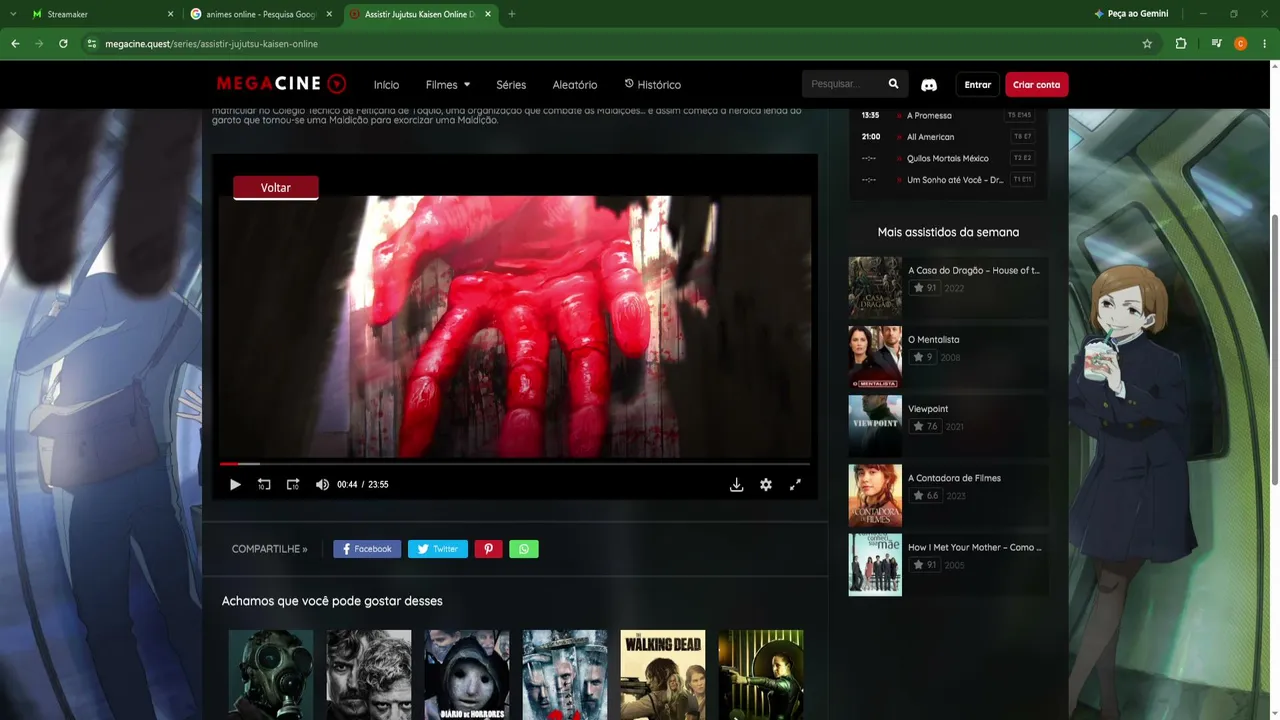Screen dimensions: 1280x720
Task: Click the Voltar button above the video
Action: tap(276, 188)
